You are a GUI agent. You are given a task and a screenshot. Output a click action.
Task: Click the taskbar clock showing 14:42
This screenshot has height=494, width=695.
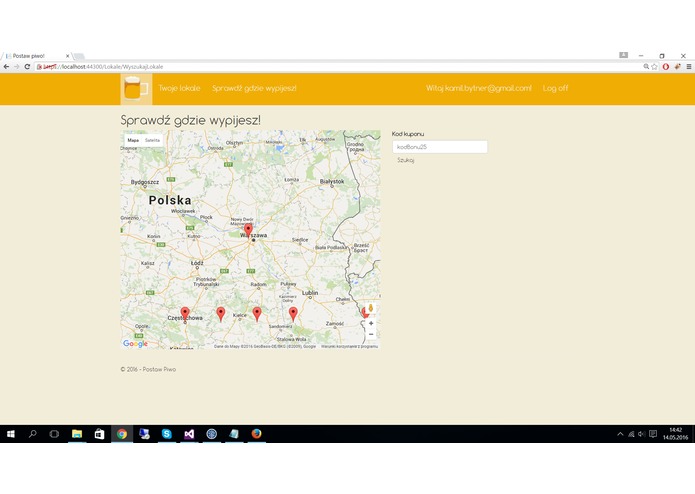(675, 434)
